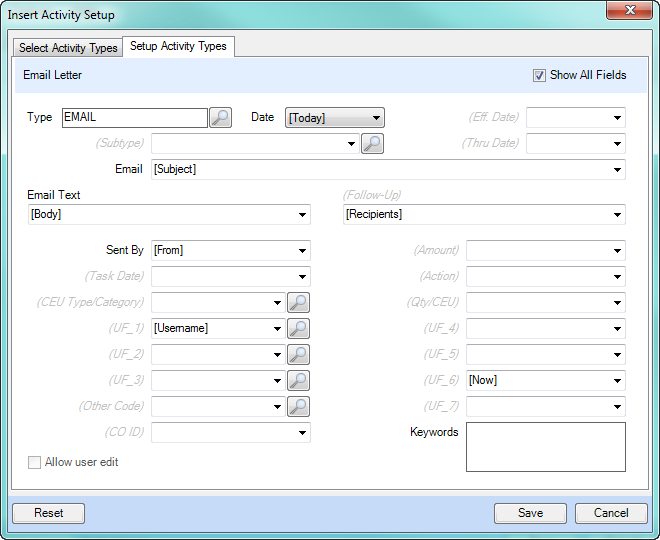Viewport: 660px width, 540px height.
Task: Open the UF_3 search magnifier icon
Action: (298, 380)
